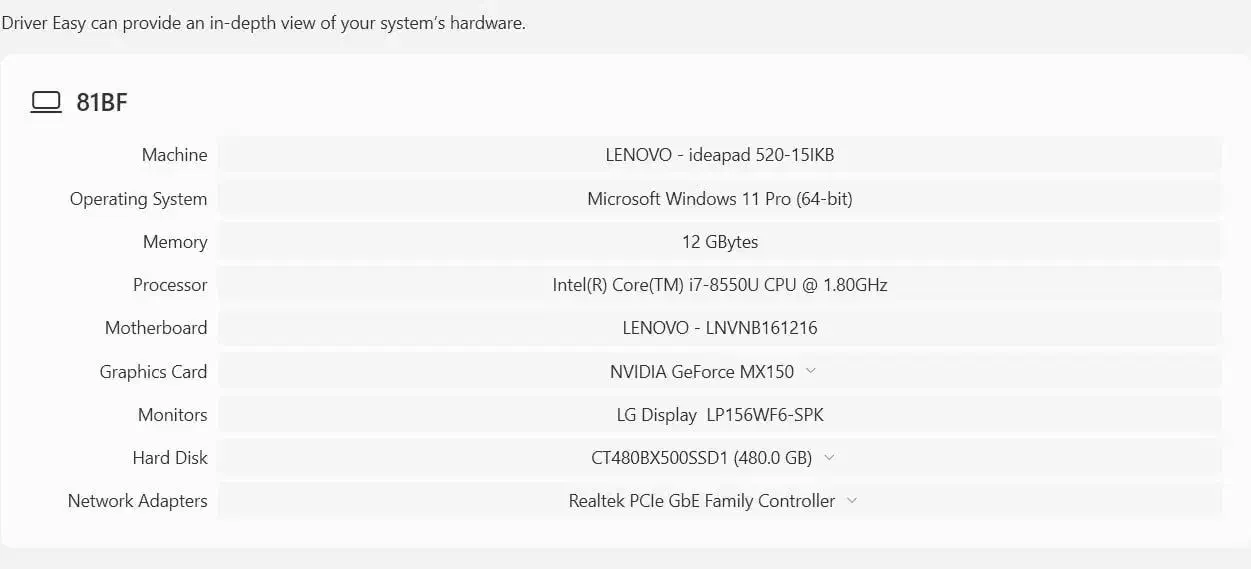
Task: Click the 81BF model heading
Action: click(102, 102)
